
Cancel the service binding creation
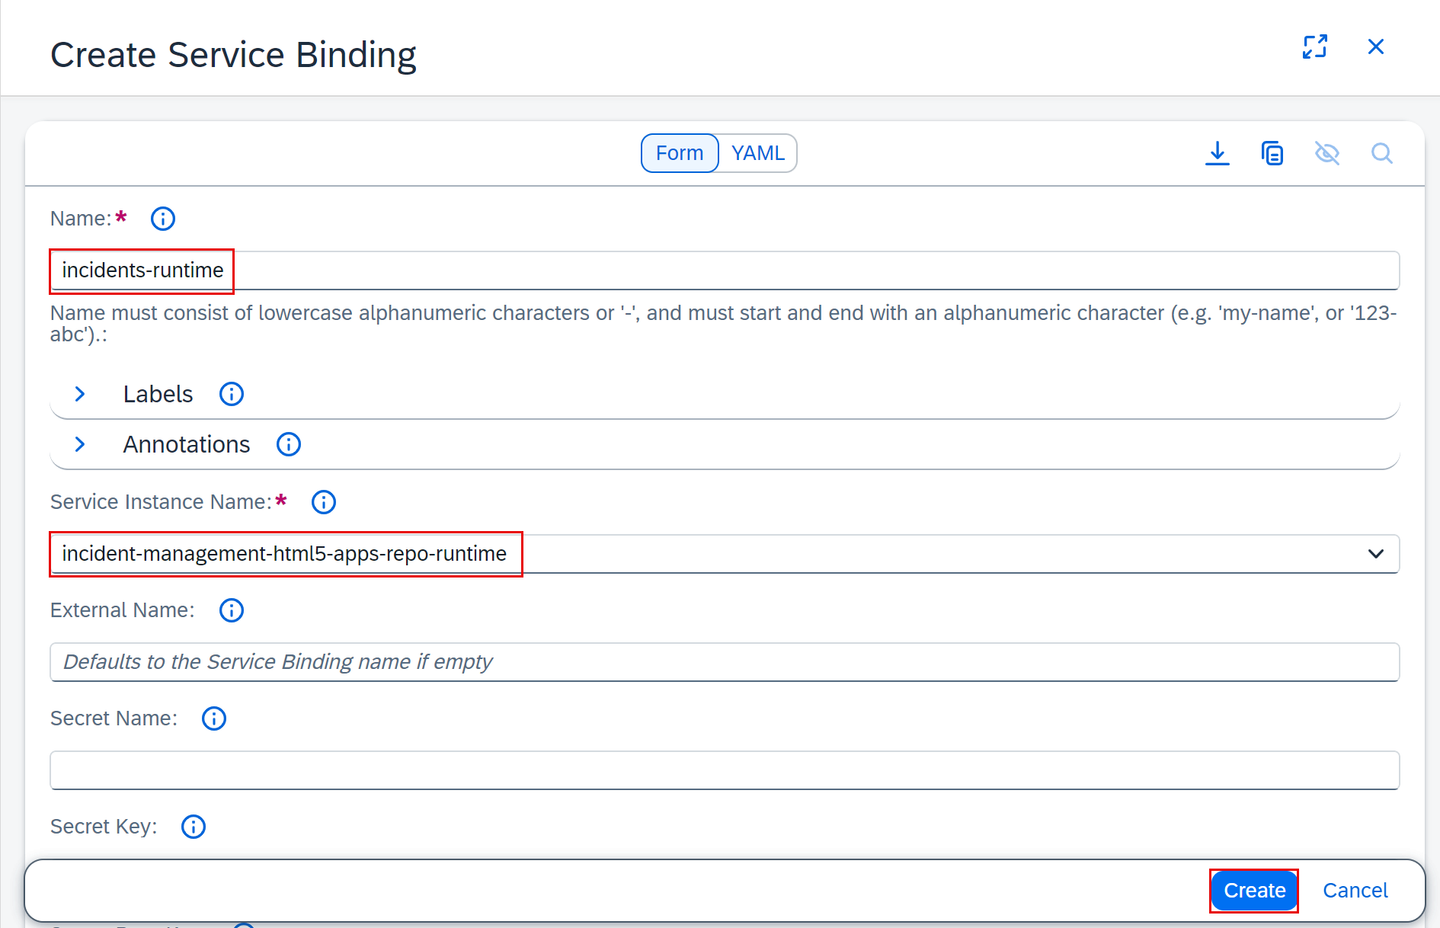[x=1355, y=890]
